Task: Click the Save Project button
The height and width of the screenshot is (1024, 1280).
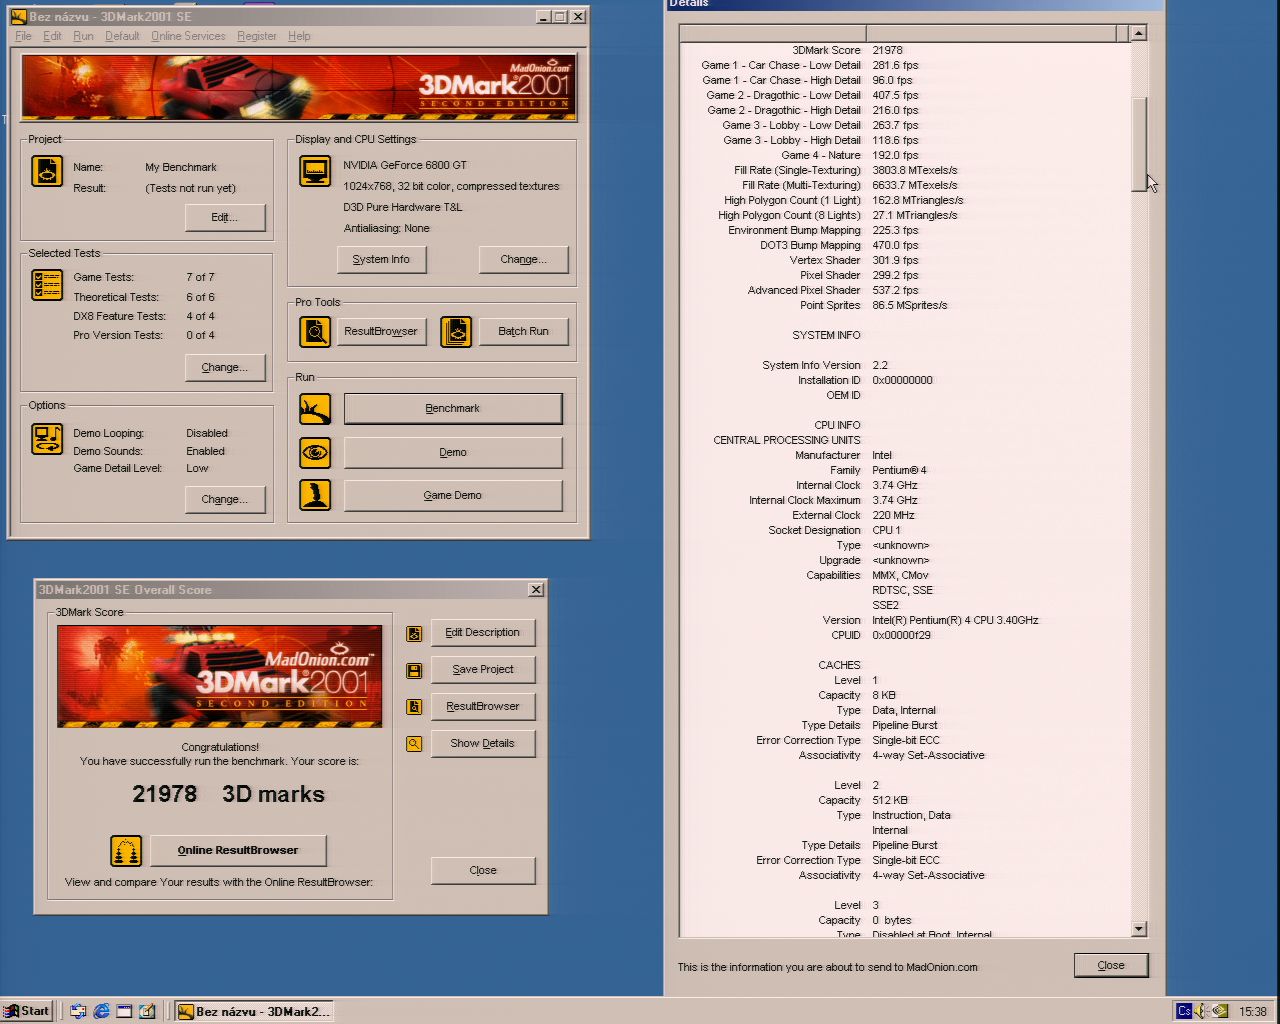Action: (483, 670)
